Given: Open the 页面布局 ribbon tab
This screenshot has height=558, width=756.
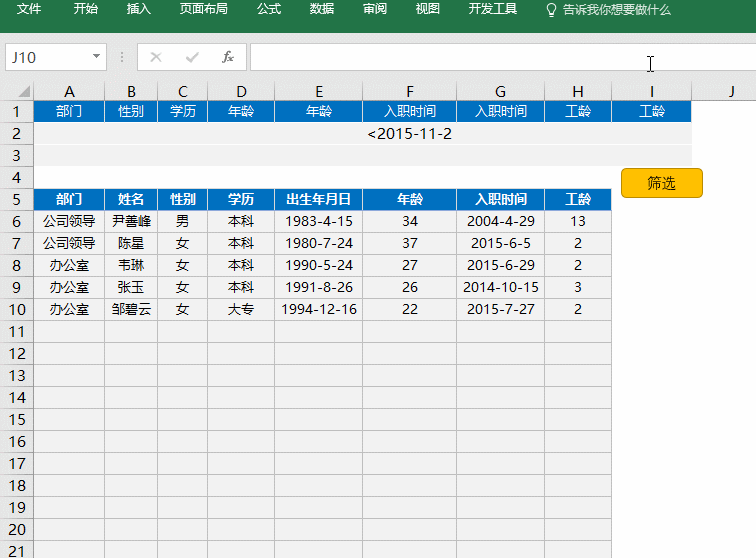Looking at the screenshot, I should pos(203,9).
